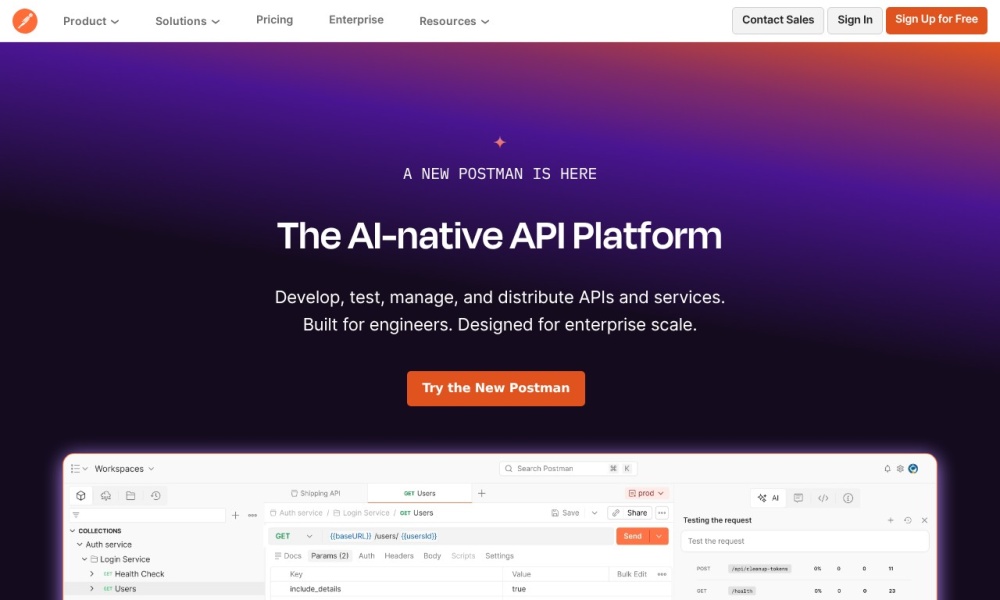Click Try the New Postman button
This screenshot has height=600, width=1000.
coord(496,388)
